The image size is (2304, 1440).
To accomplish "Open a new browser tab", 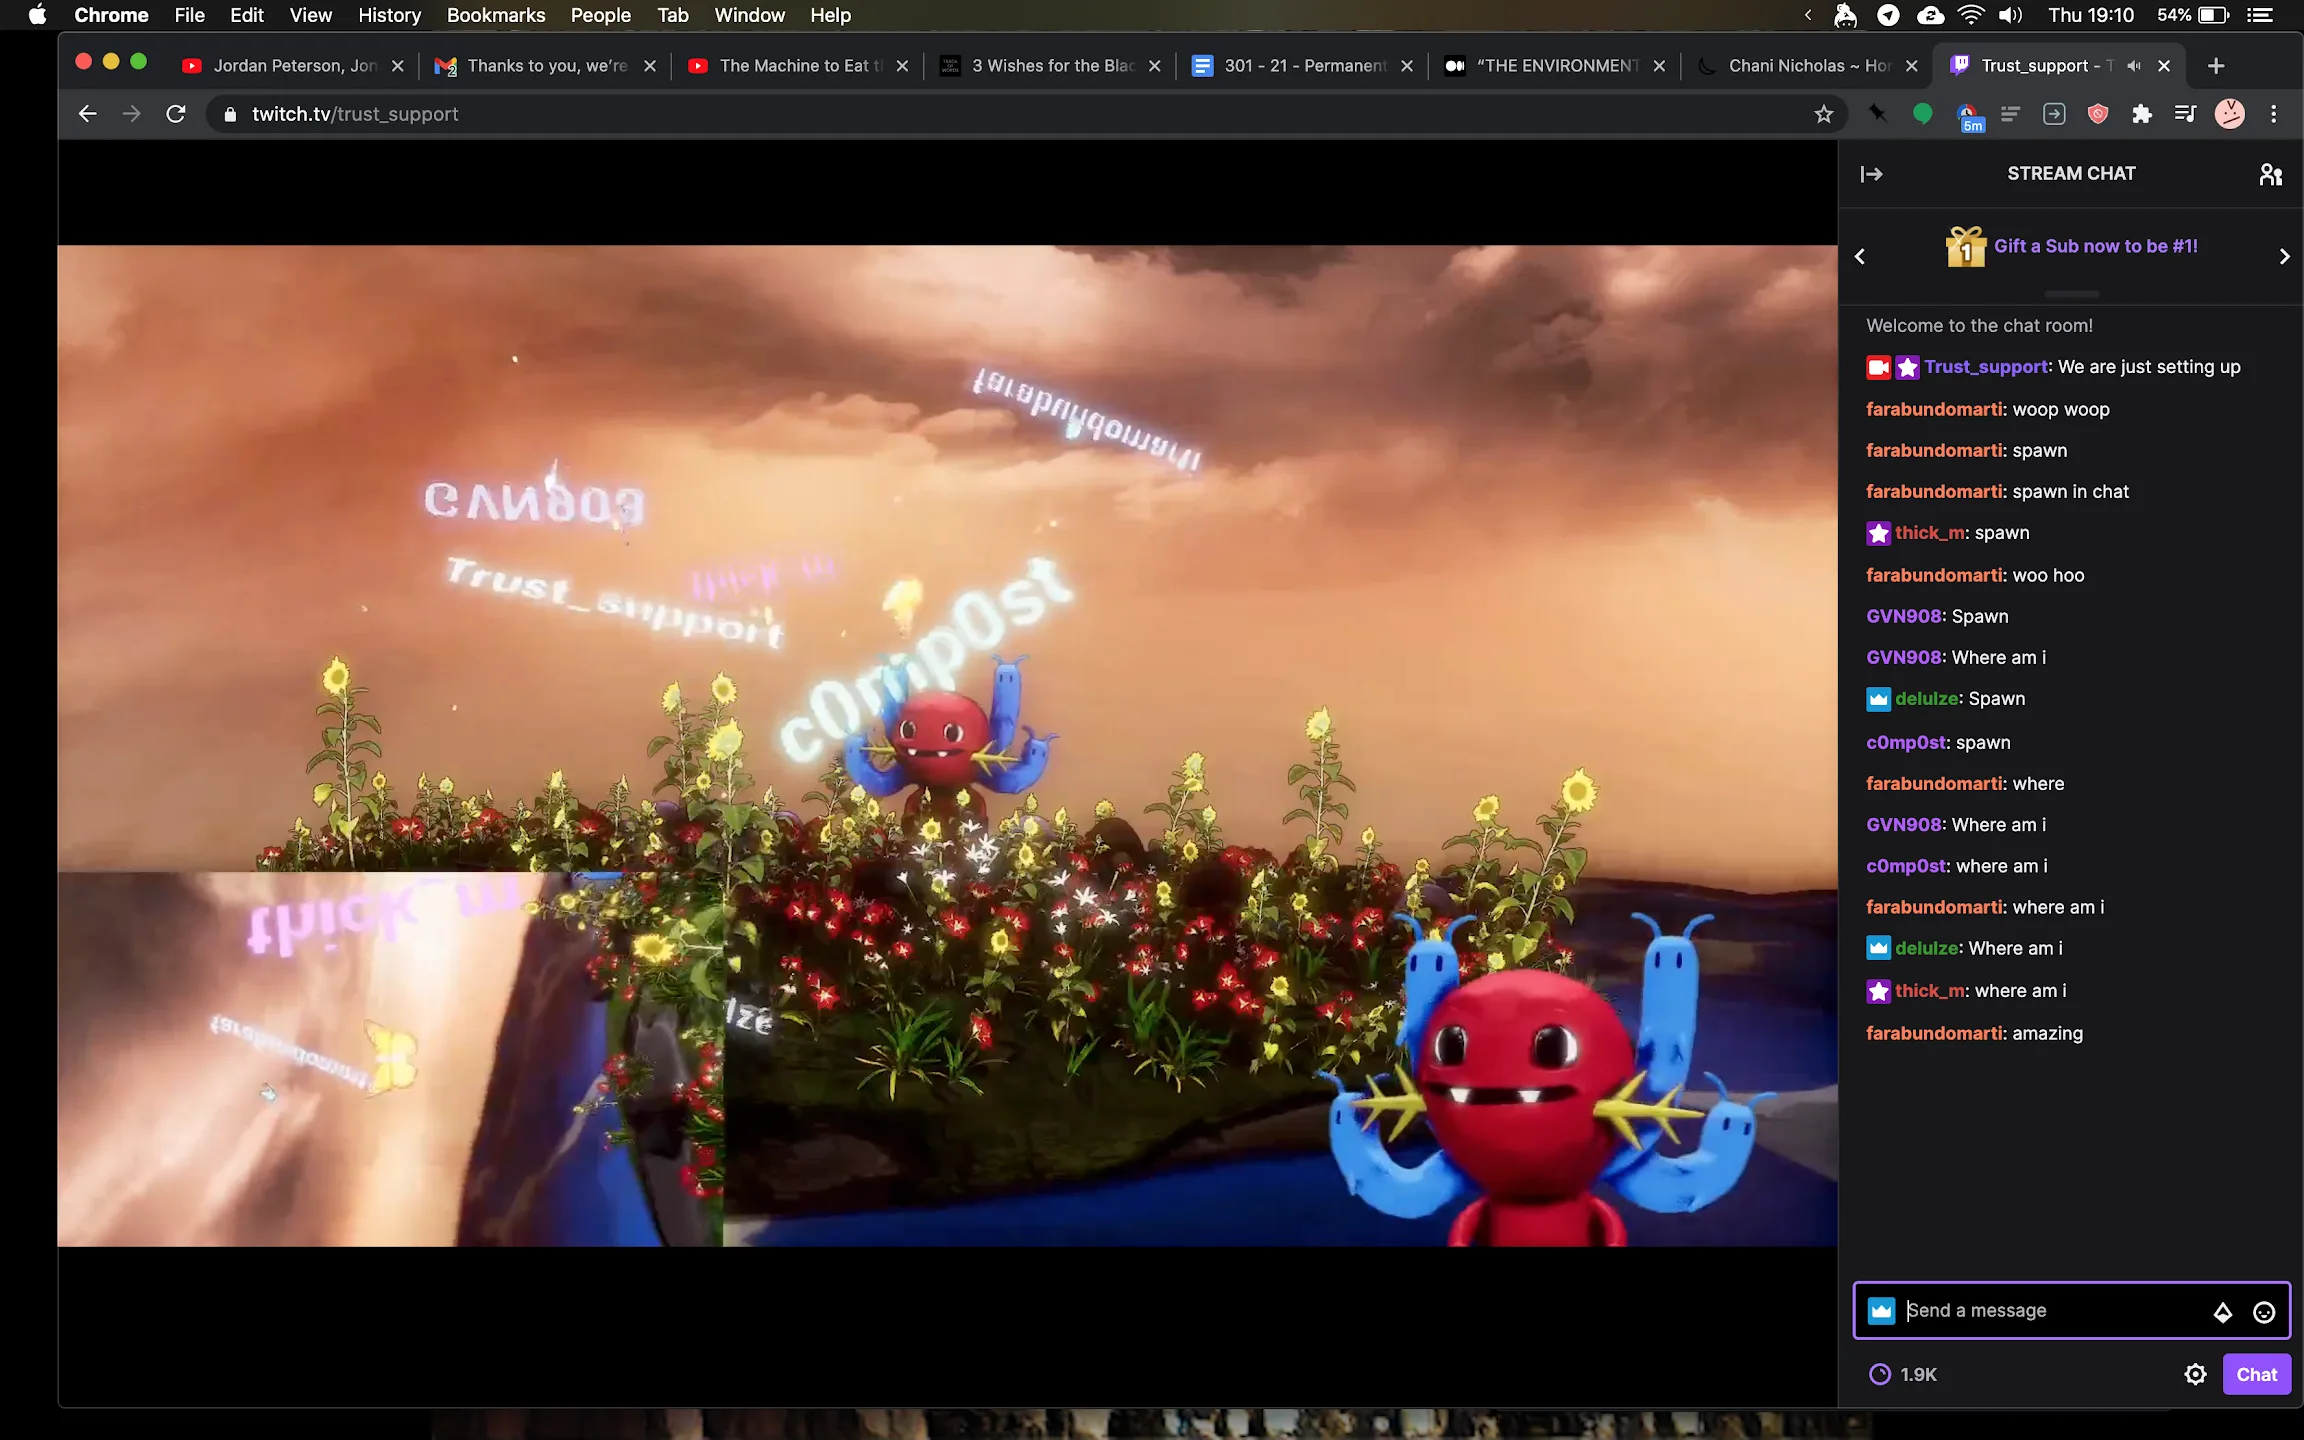I will click(2216, 66).
